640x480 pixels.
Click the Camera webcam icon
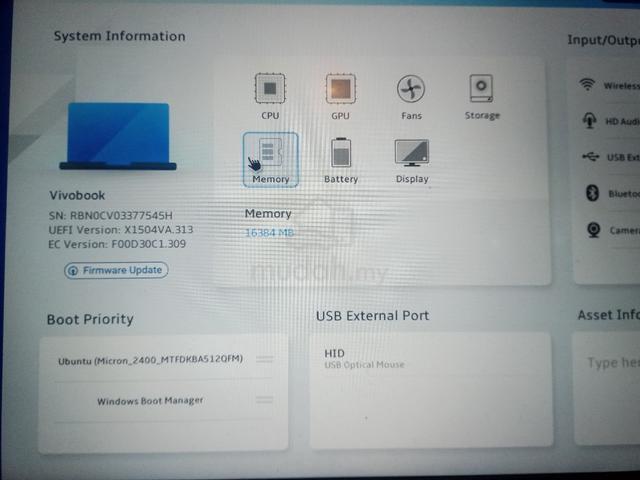[593, 230]
